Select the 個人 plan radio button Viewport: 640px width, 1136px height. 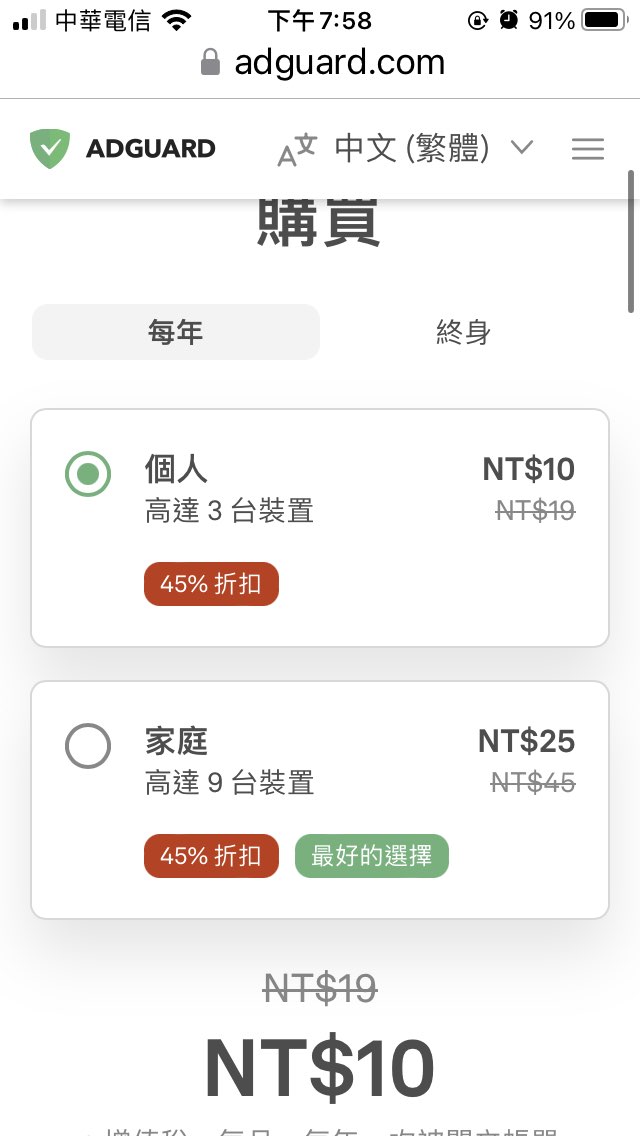88,474
